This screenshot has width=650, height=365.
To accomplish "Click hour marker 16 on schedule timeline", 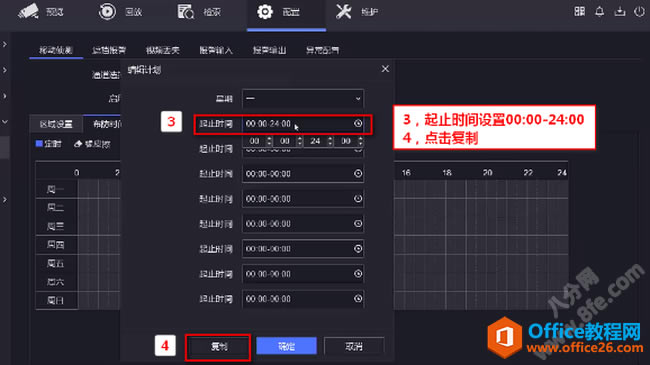I will coord(406,173).
